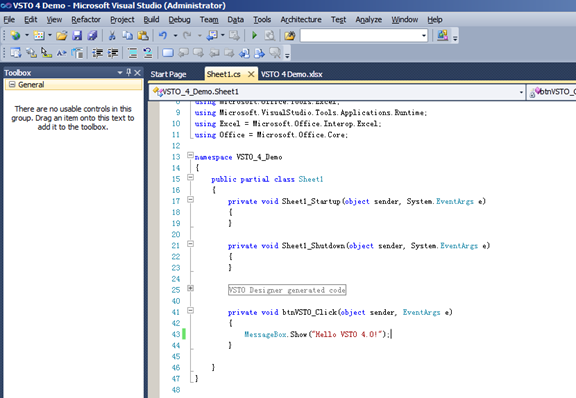Uncomment the selected lines icon

(x=148, y=53)
